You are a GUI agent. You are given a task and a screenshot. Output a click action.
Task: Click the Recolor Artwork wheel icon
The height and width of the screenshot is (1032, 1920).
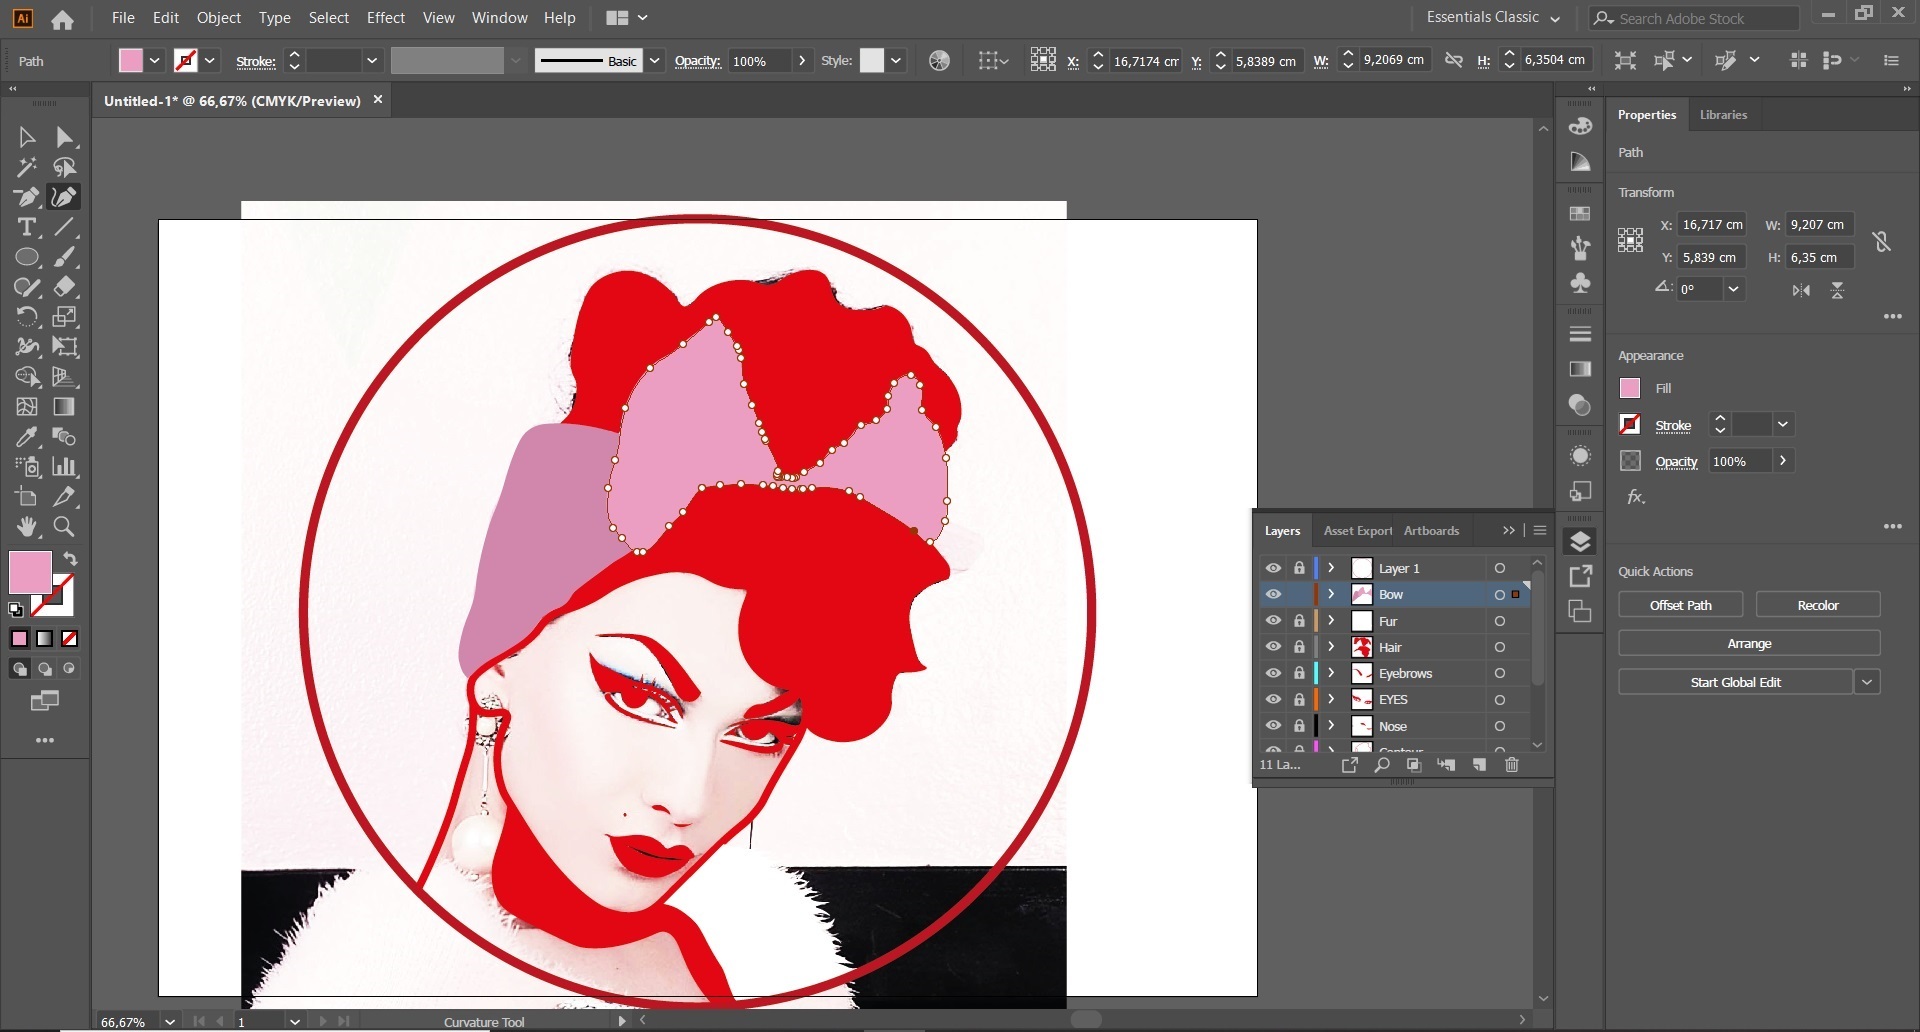coord(939,61)
